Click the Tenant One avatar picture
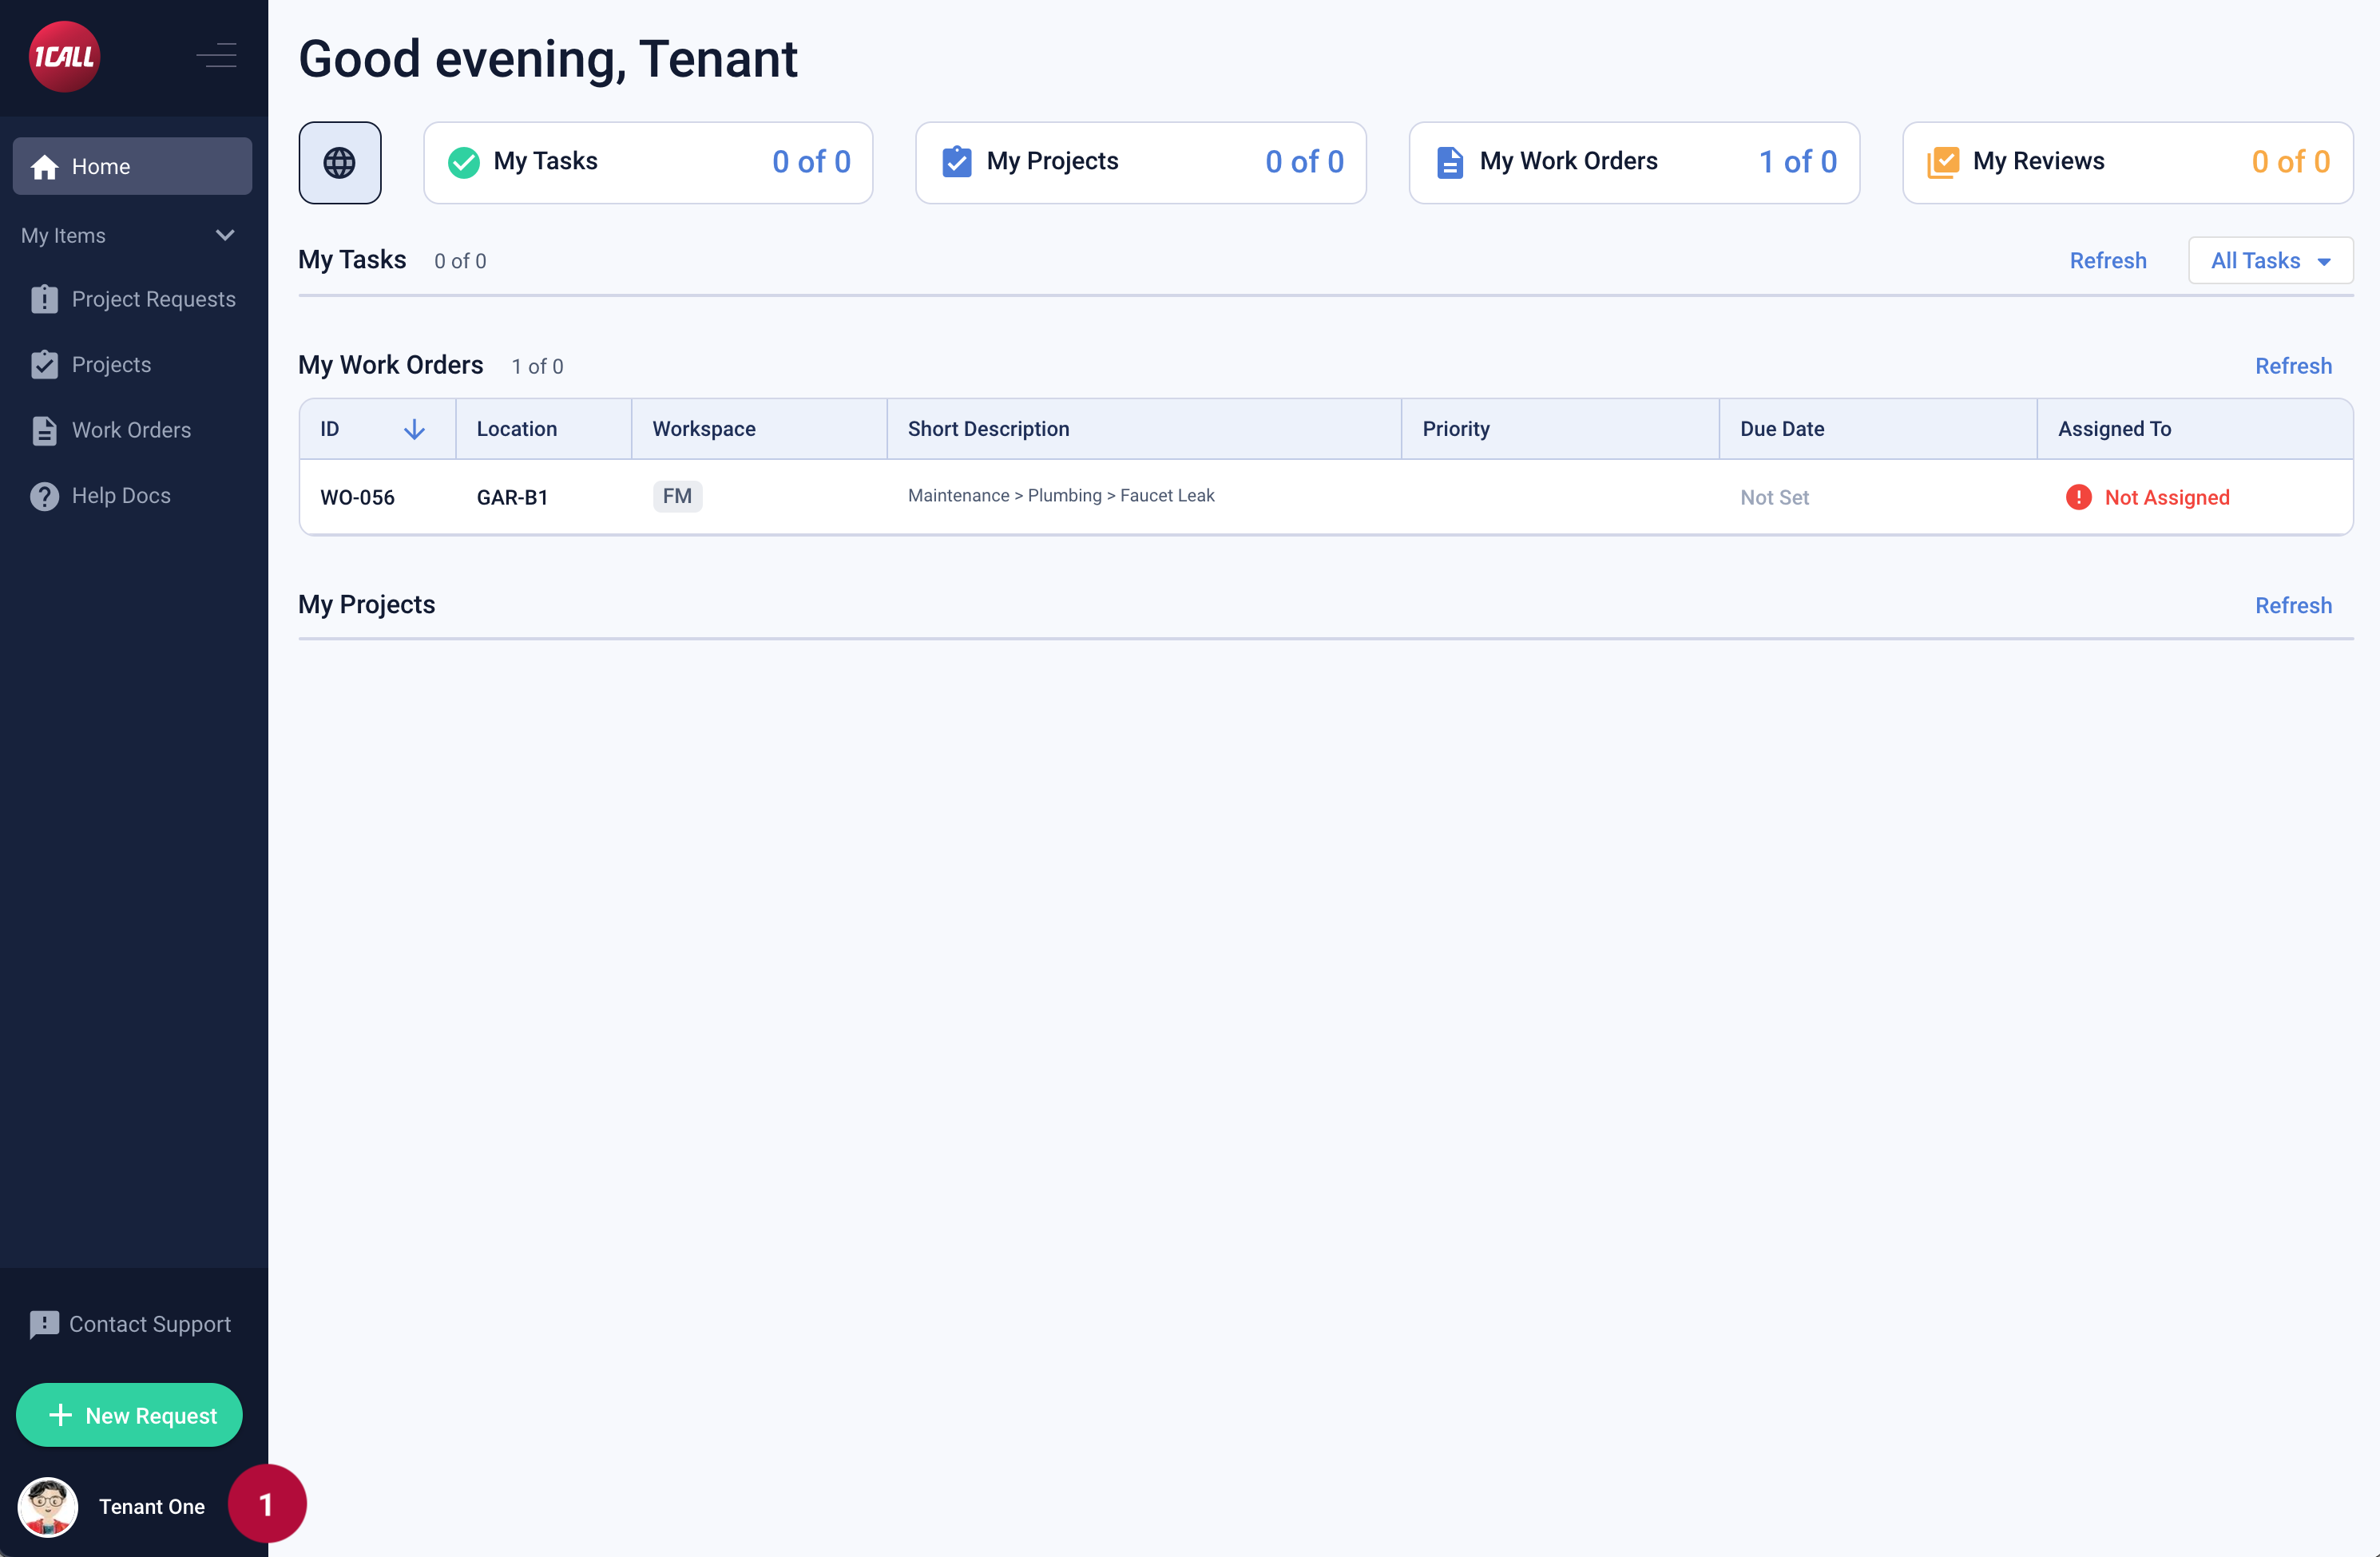2380x1557 pixels. pyautogui.click(x=48, y=1506)
